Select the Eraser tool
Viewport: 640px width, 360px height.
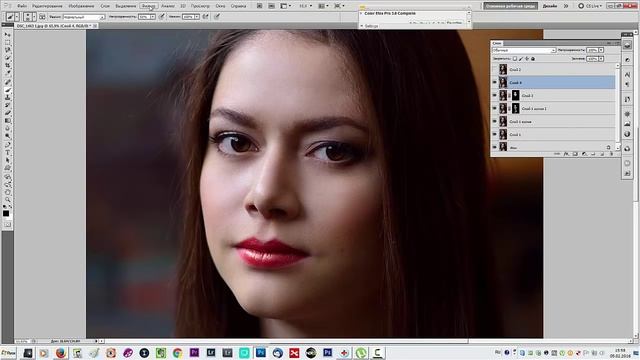[x=7, y=113]
